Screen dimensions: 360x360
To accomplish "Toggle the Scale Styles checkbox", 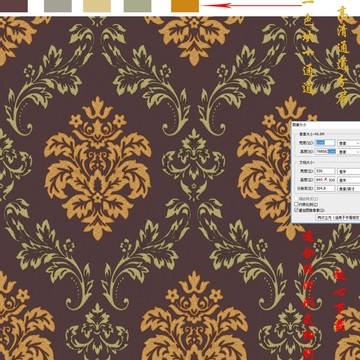I will (296, 199).
